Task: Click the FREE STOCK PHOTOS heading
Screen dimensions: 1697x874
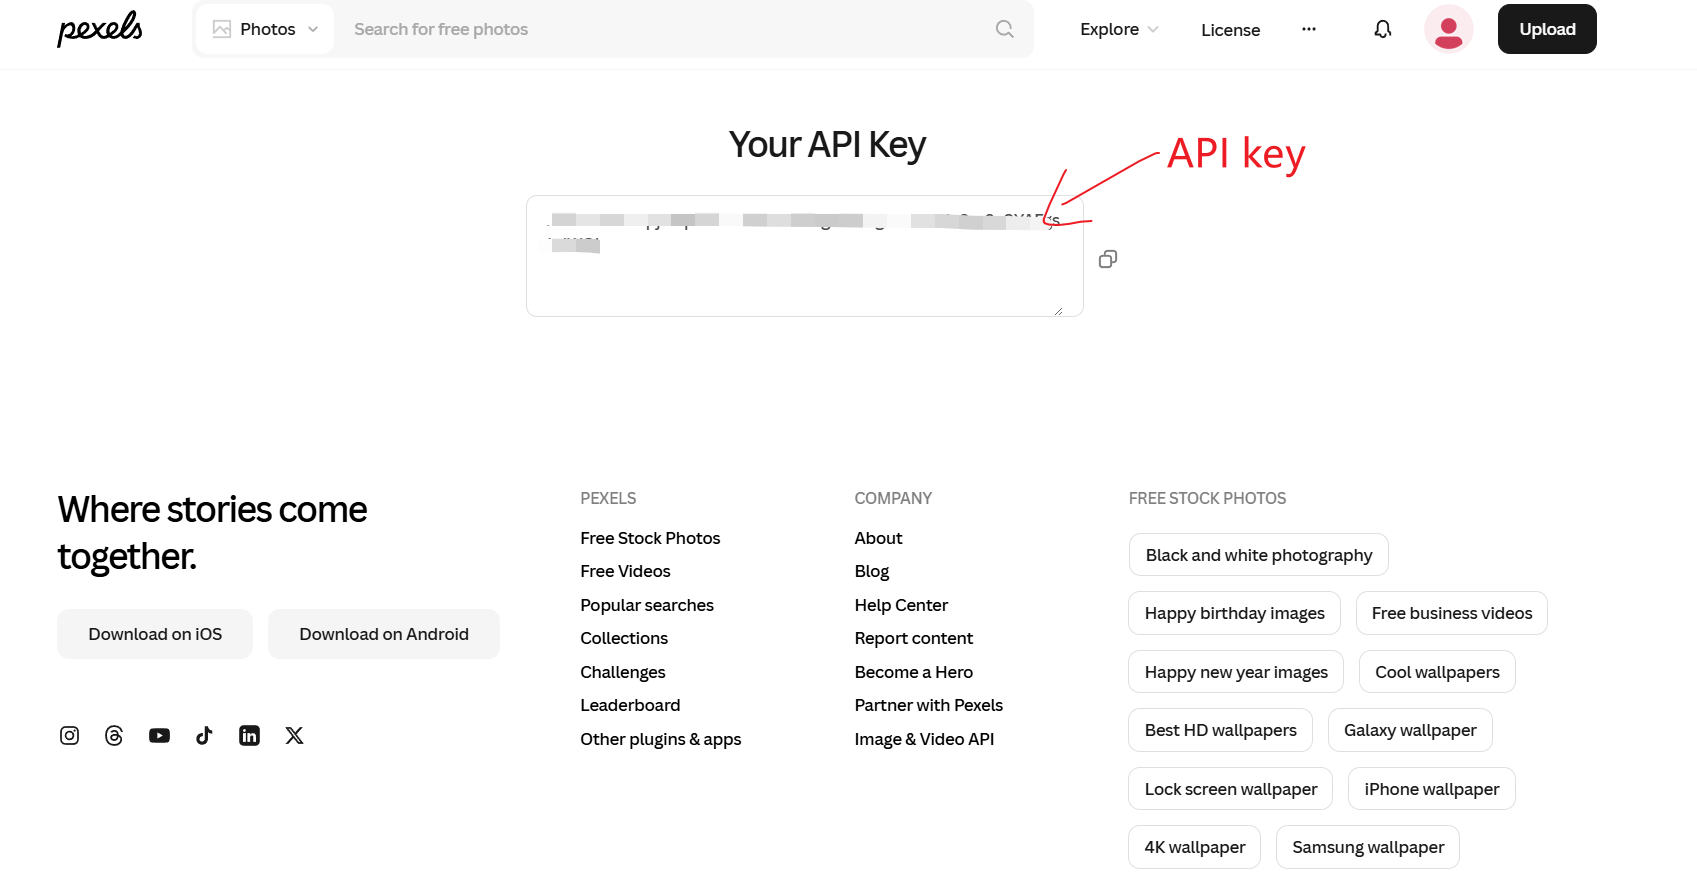Action: click(x=1207, y=498)
